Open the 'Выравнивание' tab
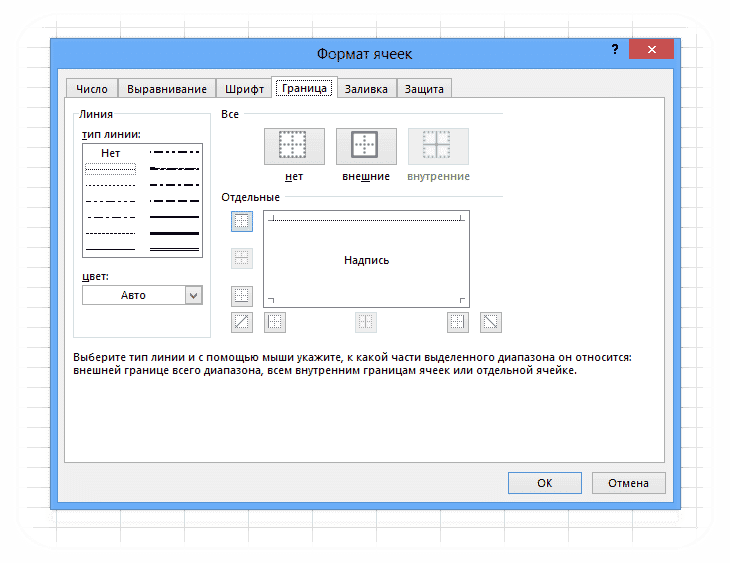730x563 pixels. pos(167,88)
